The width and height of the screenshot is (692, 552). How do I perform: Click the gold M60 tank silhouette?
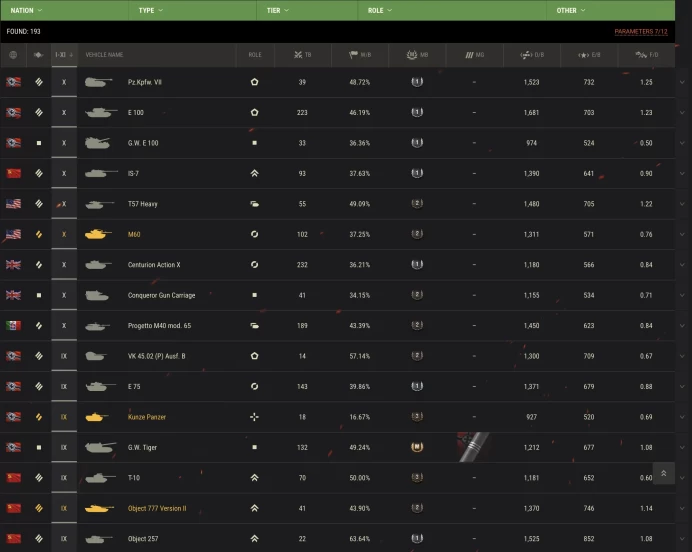[98, 234]
